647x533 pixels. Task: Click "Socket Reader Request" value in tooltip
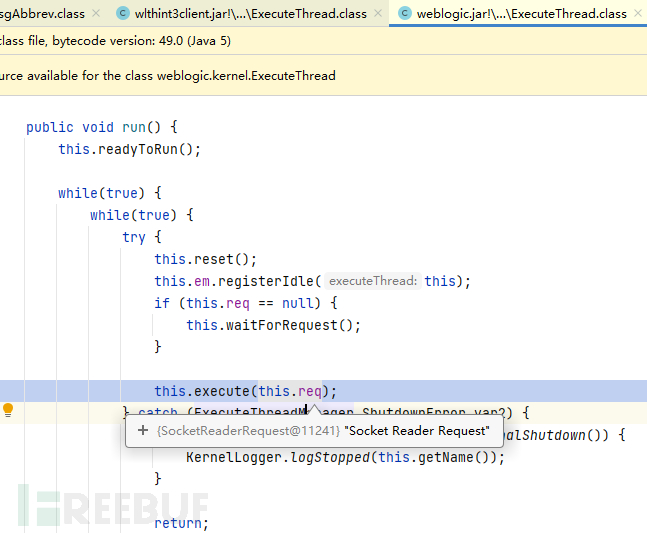click(416, 431)
